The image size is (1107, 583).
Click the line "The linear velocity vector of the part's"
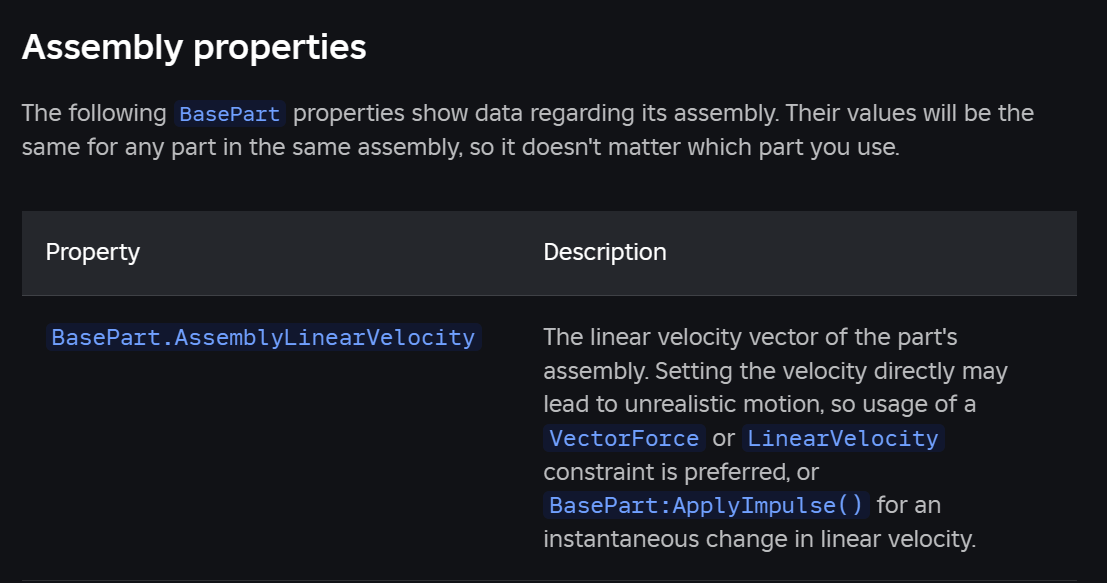point(750,337)
